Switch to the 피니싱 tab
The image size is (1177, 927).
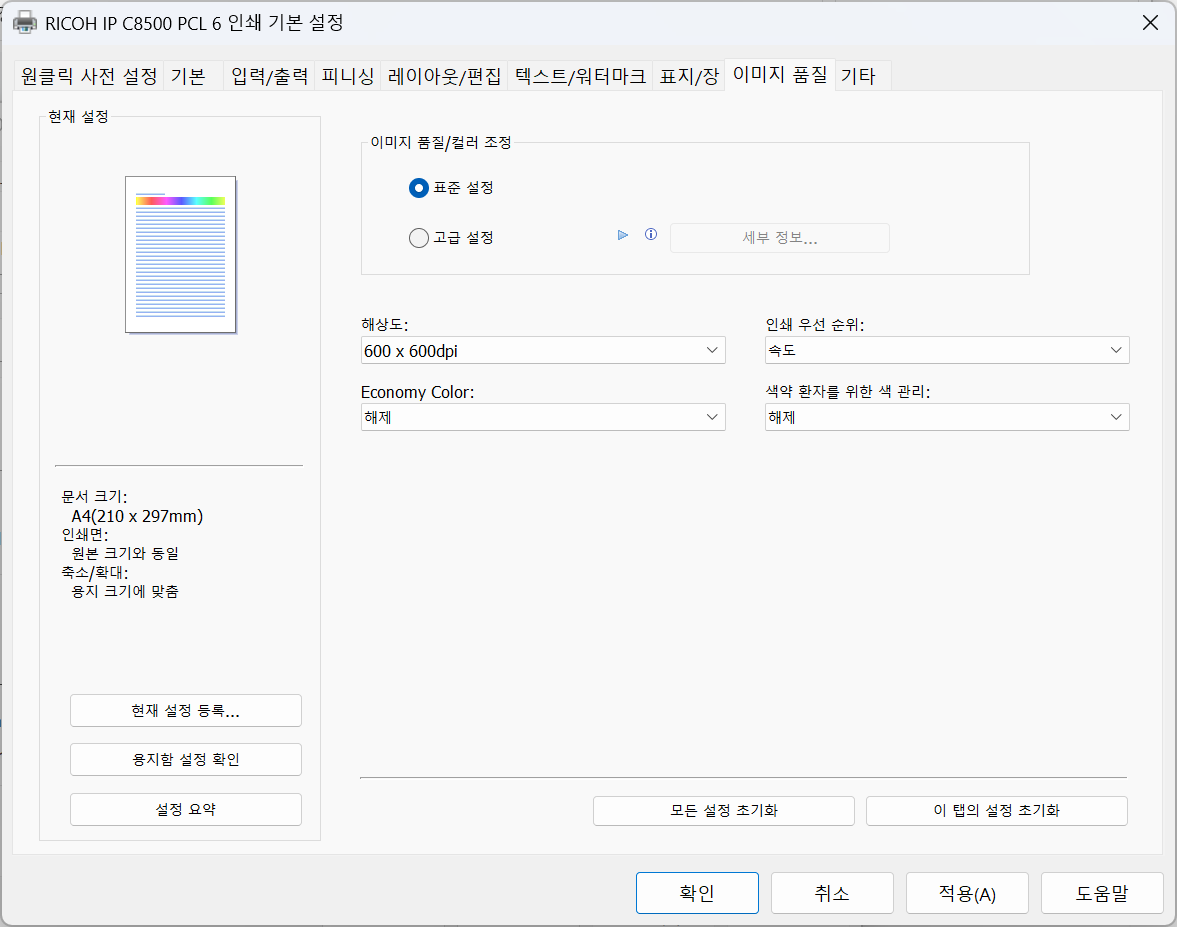pyautogui.click(x=347, y=76)
